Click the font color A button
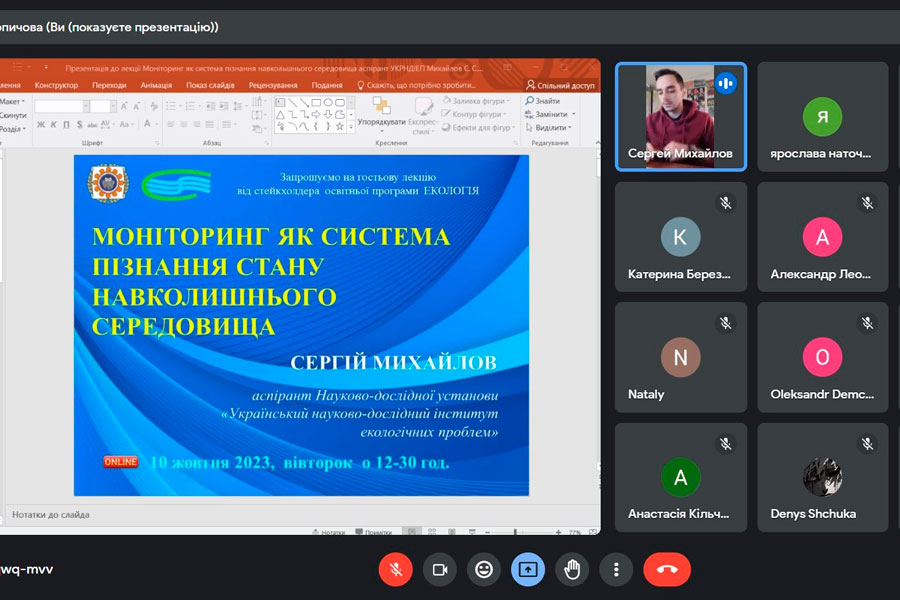This screenshot has height=600, width=900. 148,124
